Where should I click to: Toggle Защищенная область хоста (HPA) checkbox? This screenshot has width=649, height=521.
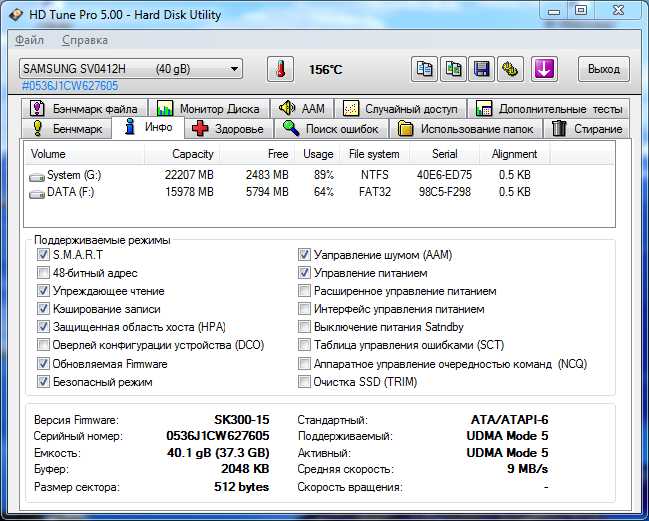[43, 327]
